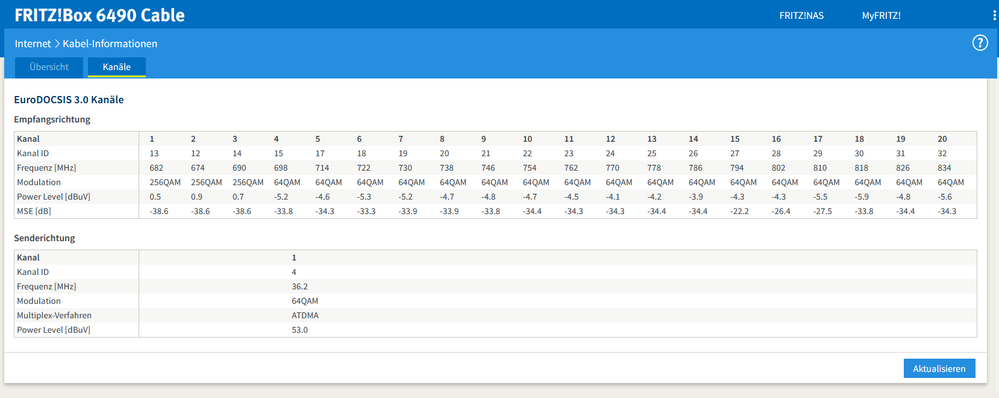Click frequency value 714 MHz
Image resolution: width=999 pixels, height=398 pixels.
click(x=322, y=168)
